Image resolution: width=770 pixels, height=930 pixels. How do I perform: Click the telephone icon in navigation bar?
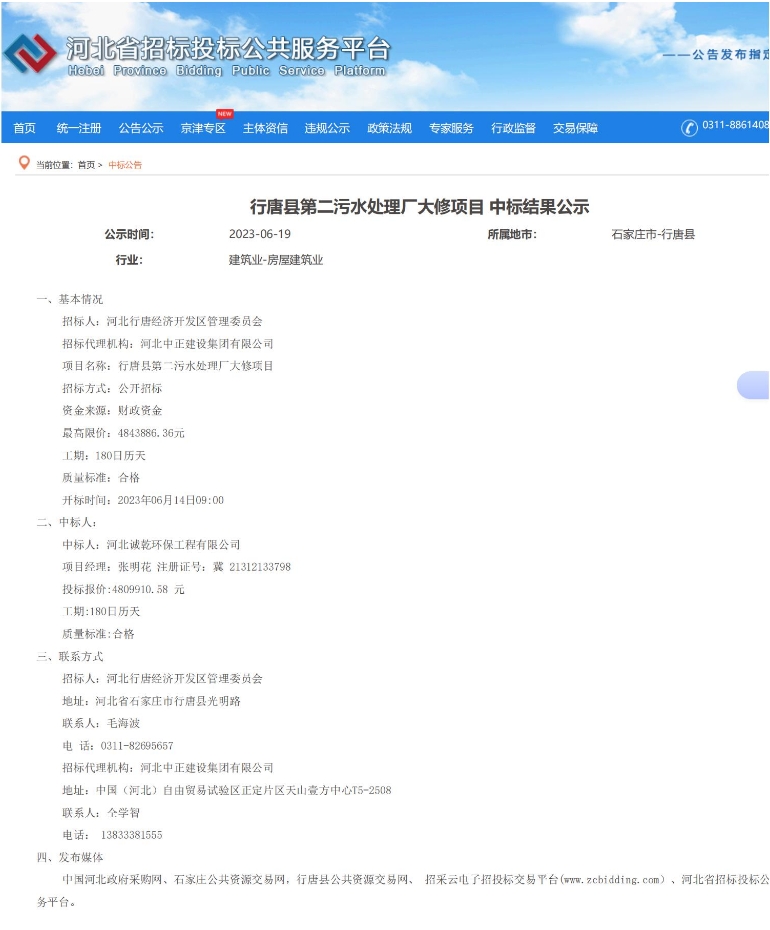(689, 127)
